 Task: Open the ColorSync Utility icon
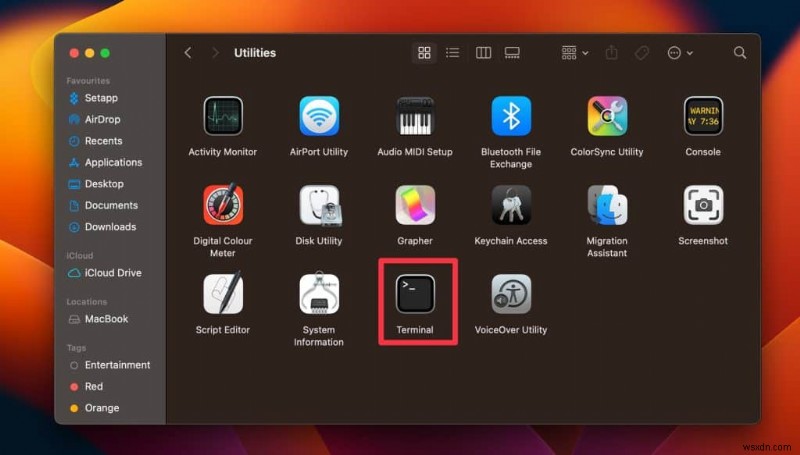[607, 116]
